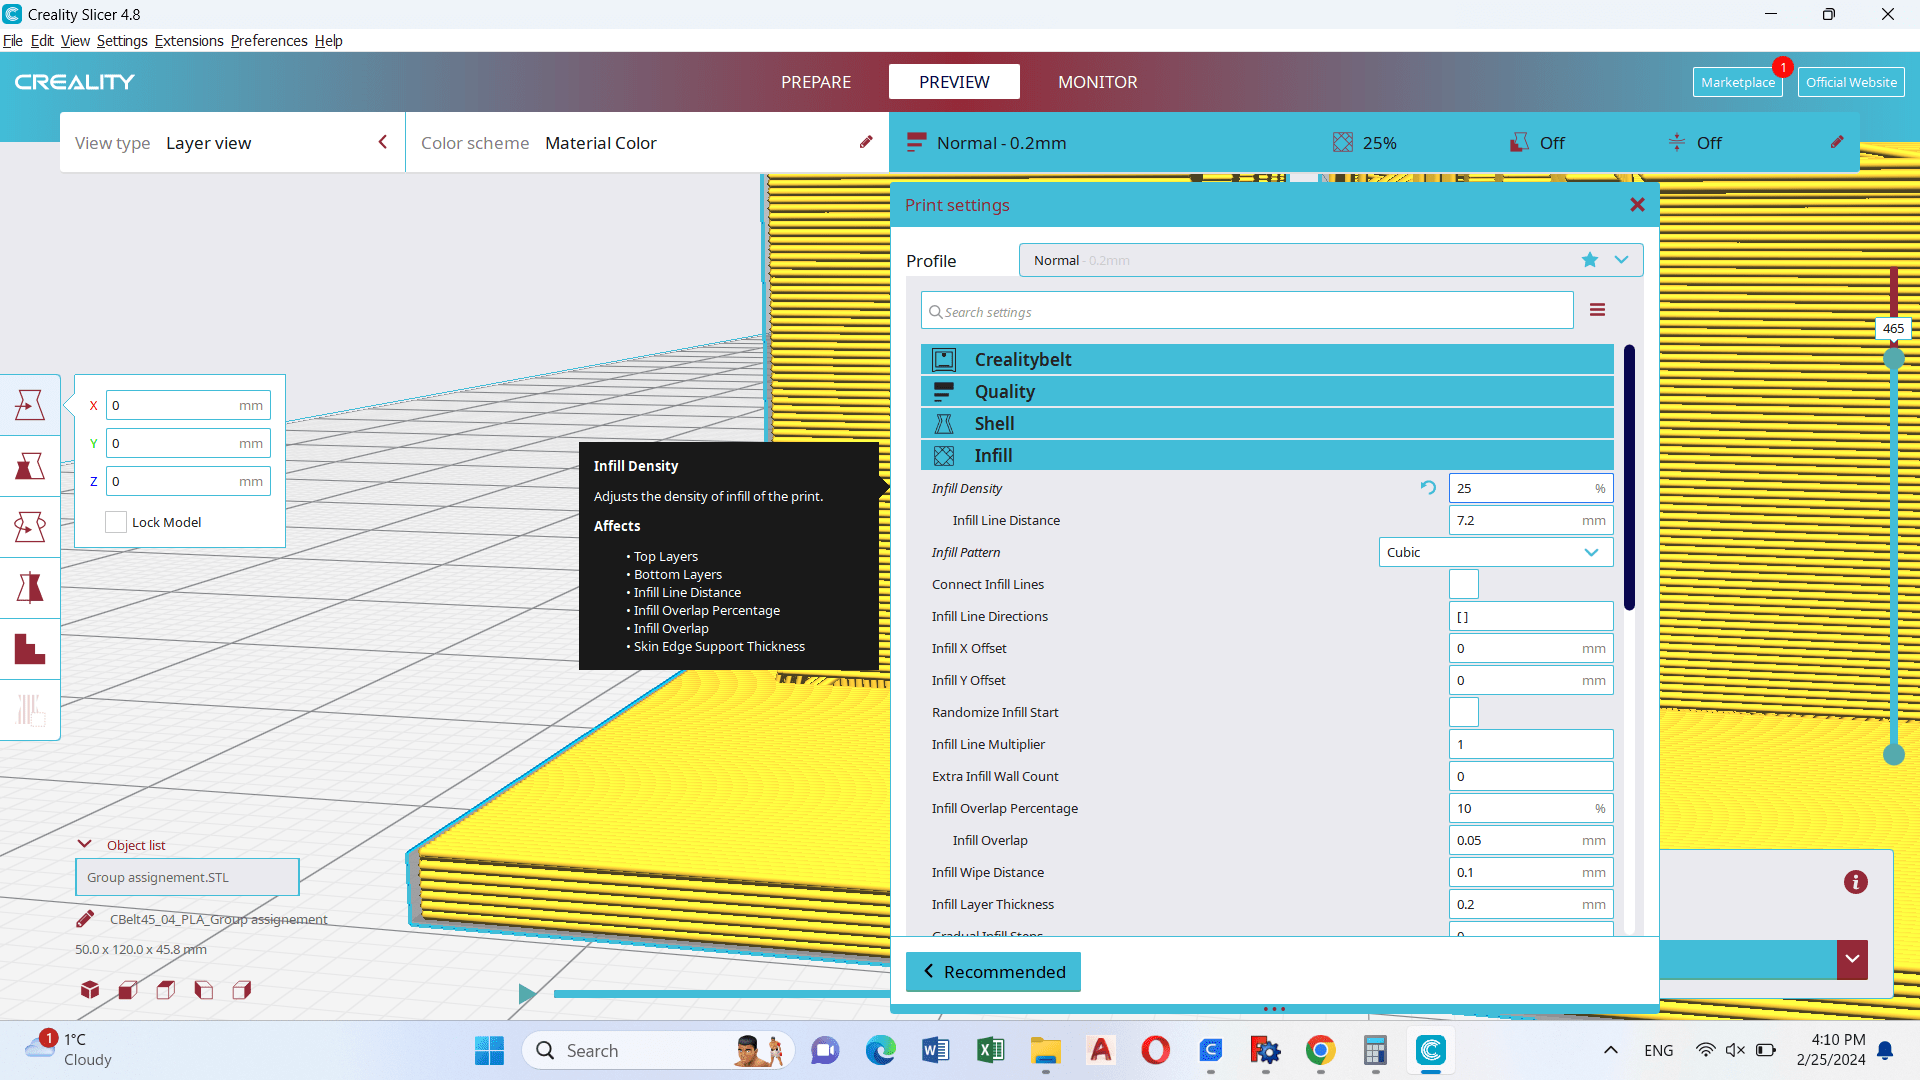Image resolution: width=1920 pixels, height=1080 pixels.
Task: Click the pencil icon beside Color scheme
Action: tap(866, 142)
